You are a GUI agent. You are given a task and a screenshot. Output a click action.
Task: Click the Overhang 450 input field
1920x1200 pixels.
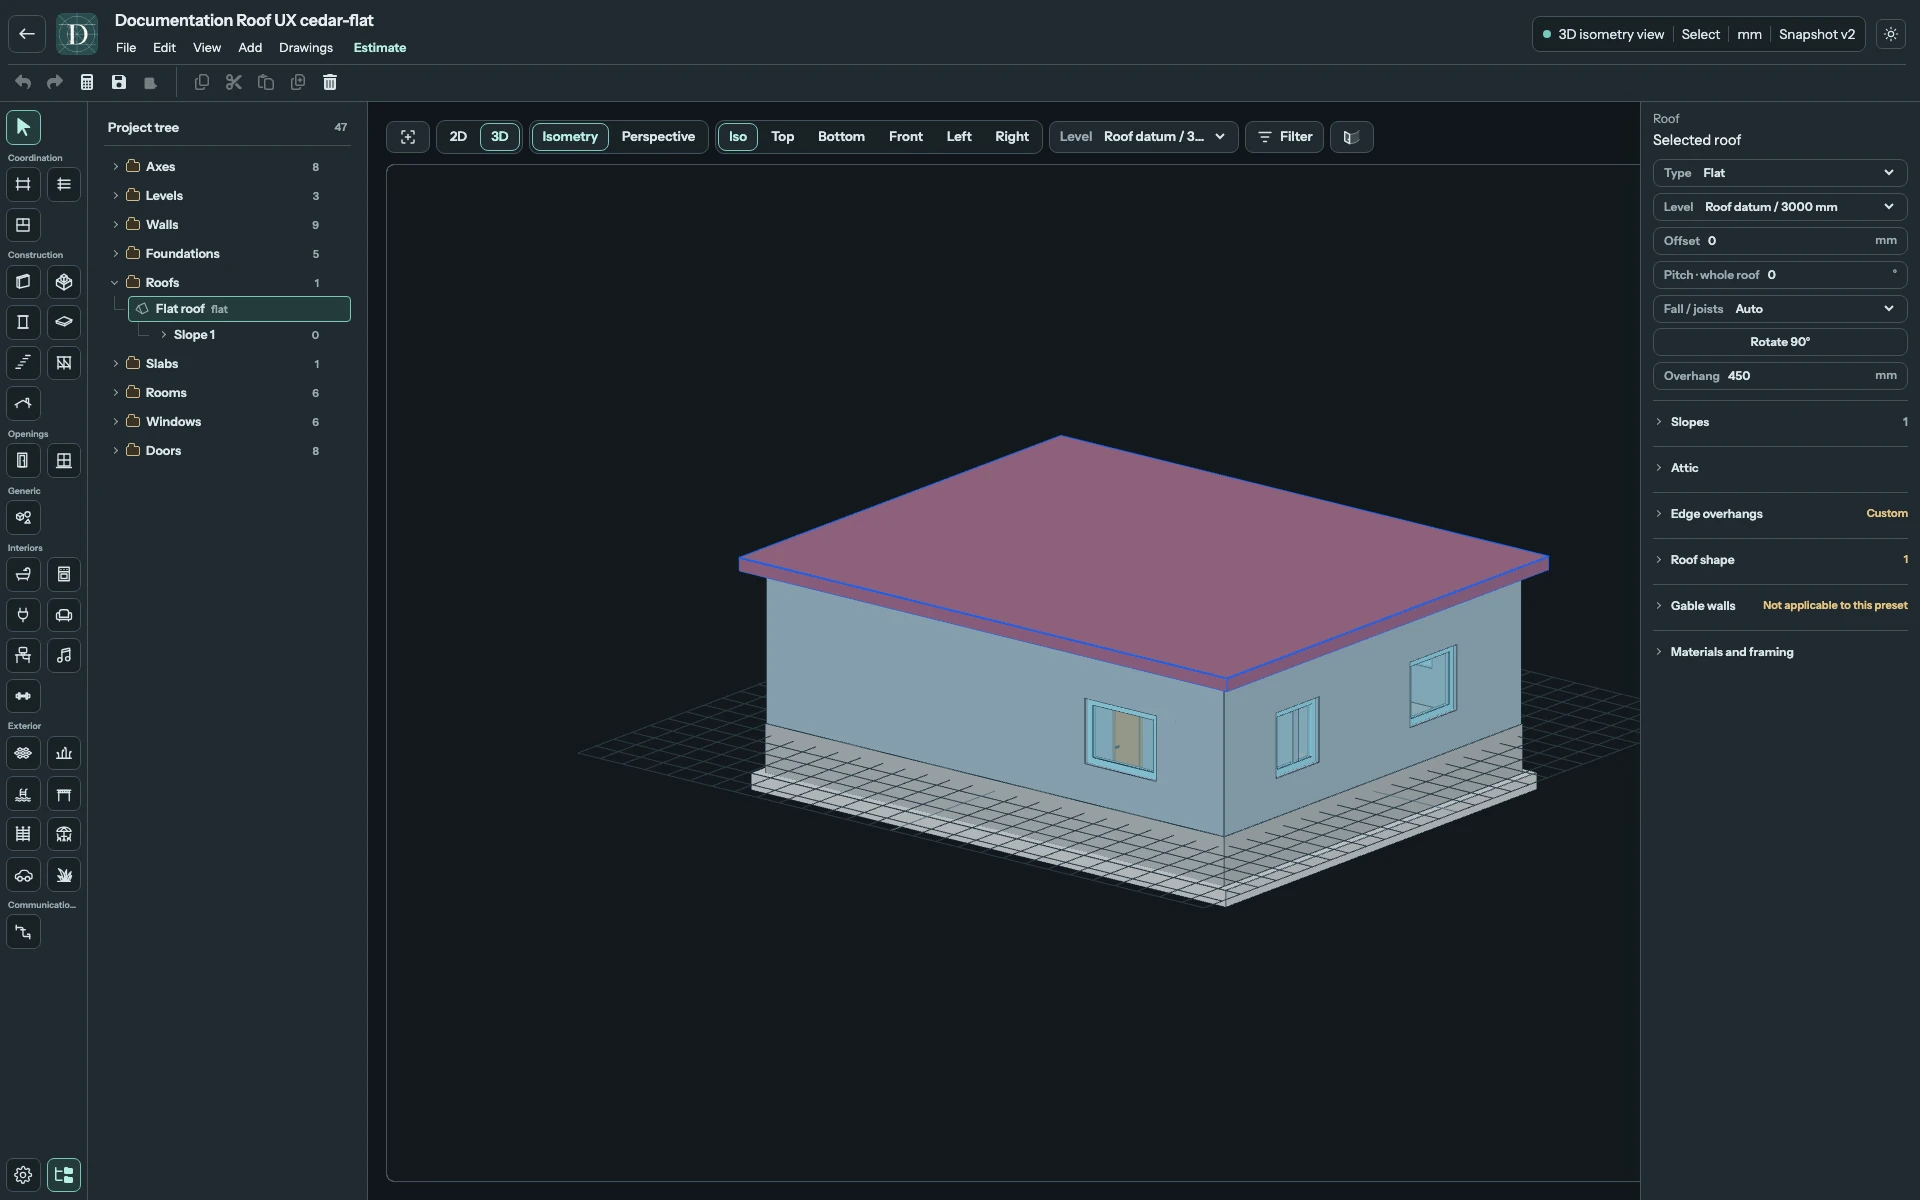click(1780, 376)
